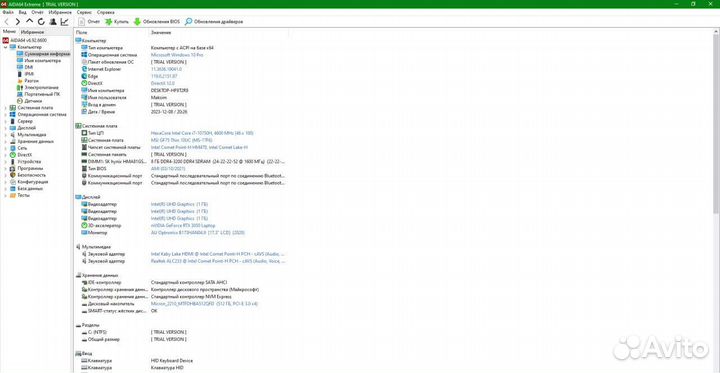Click the Тесты tree node icon

tap(13, 195)
